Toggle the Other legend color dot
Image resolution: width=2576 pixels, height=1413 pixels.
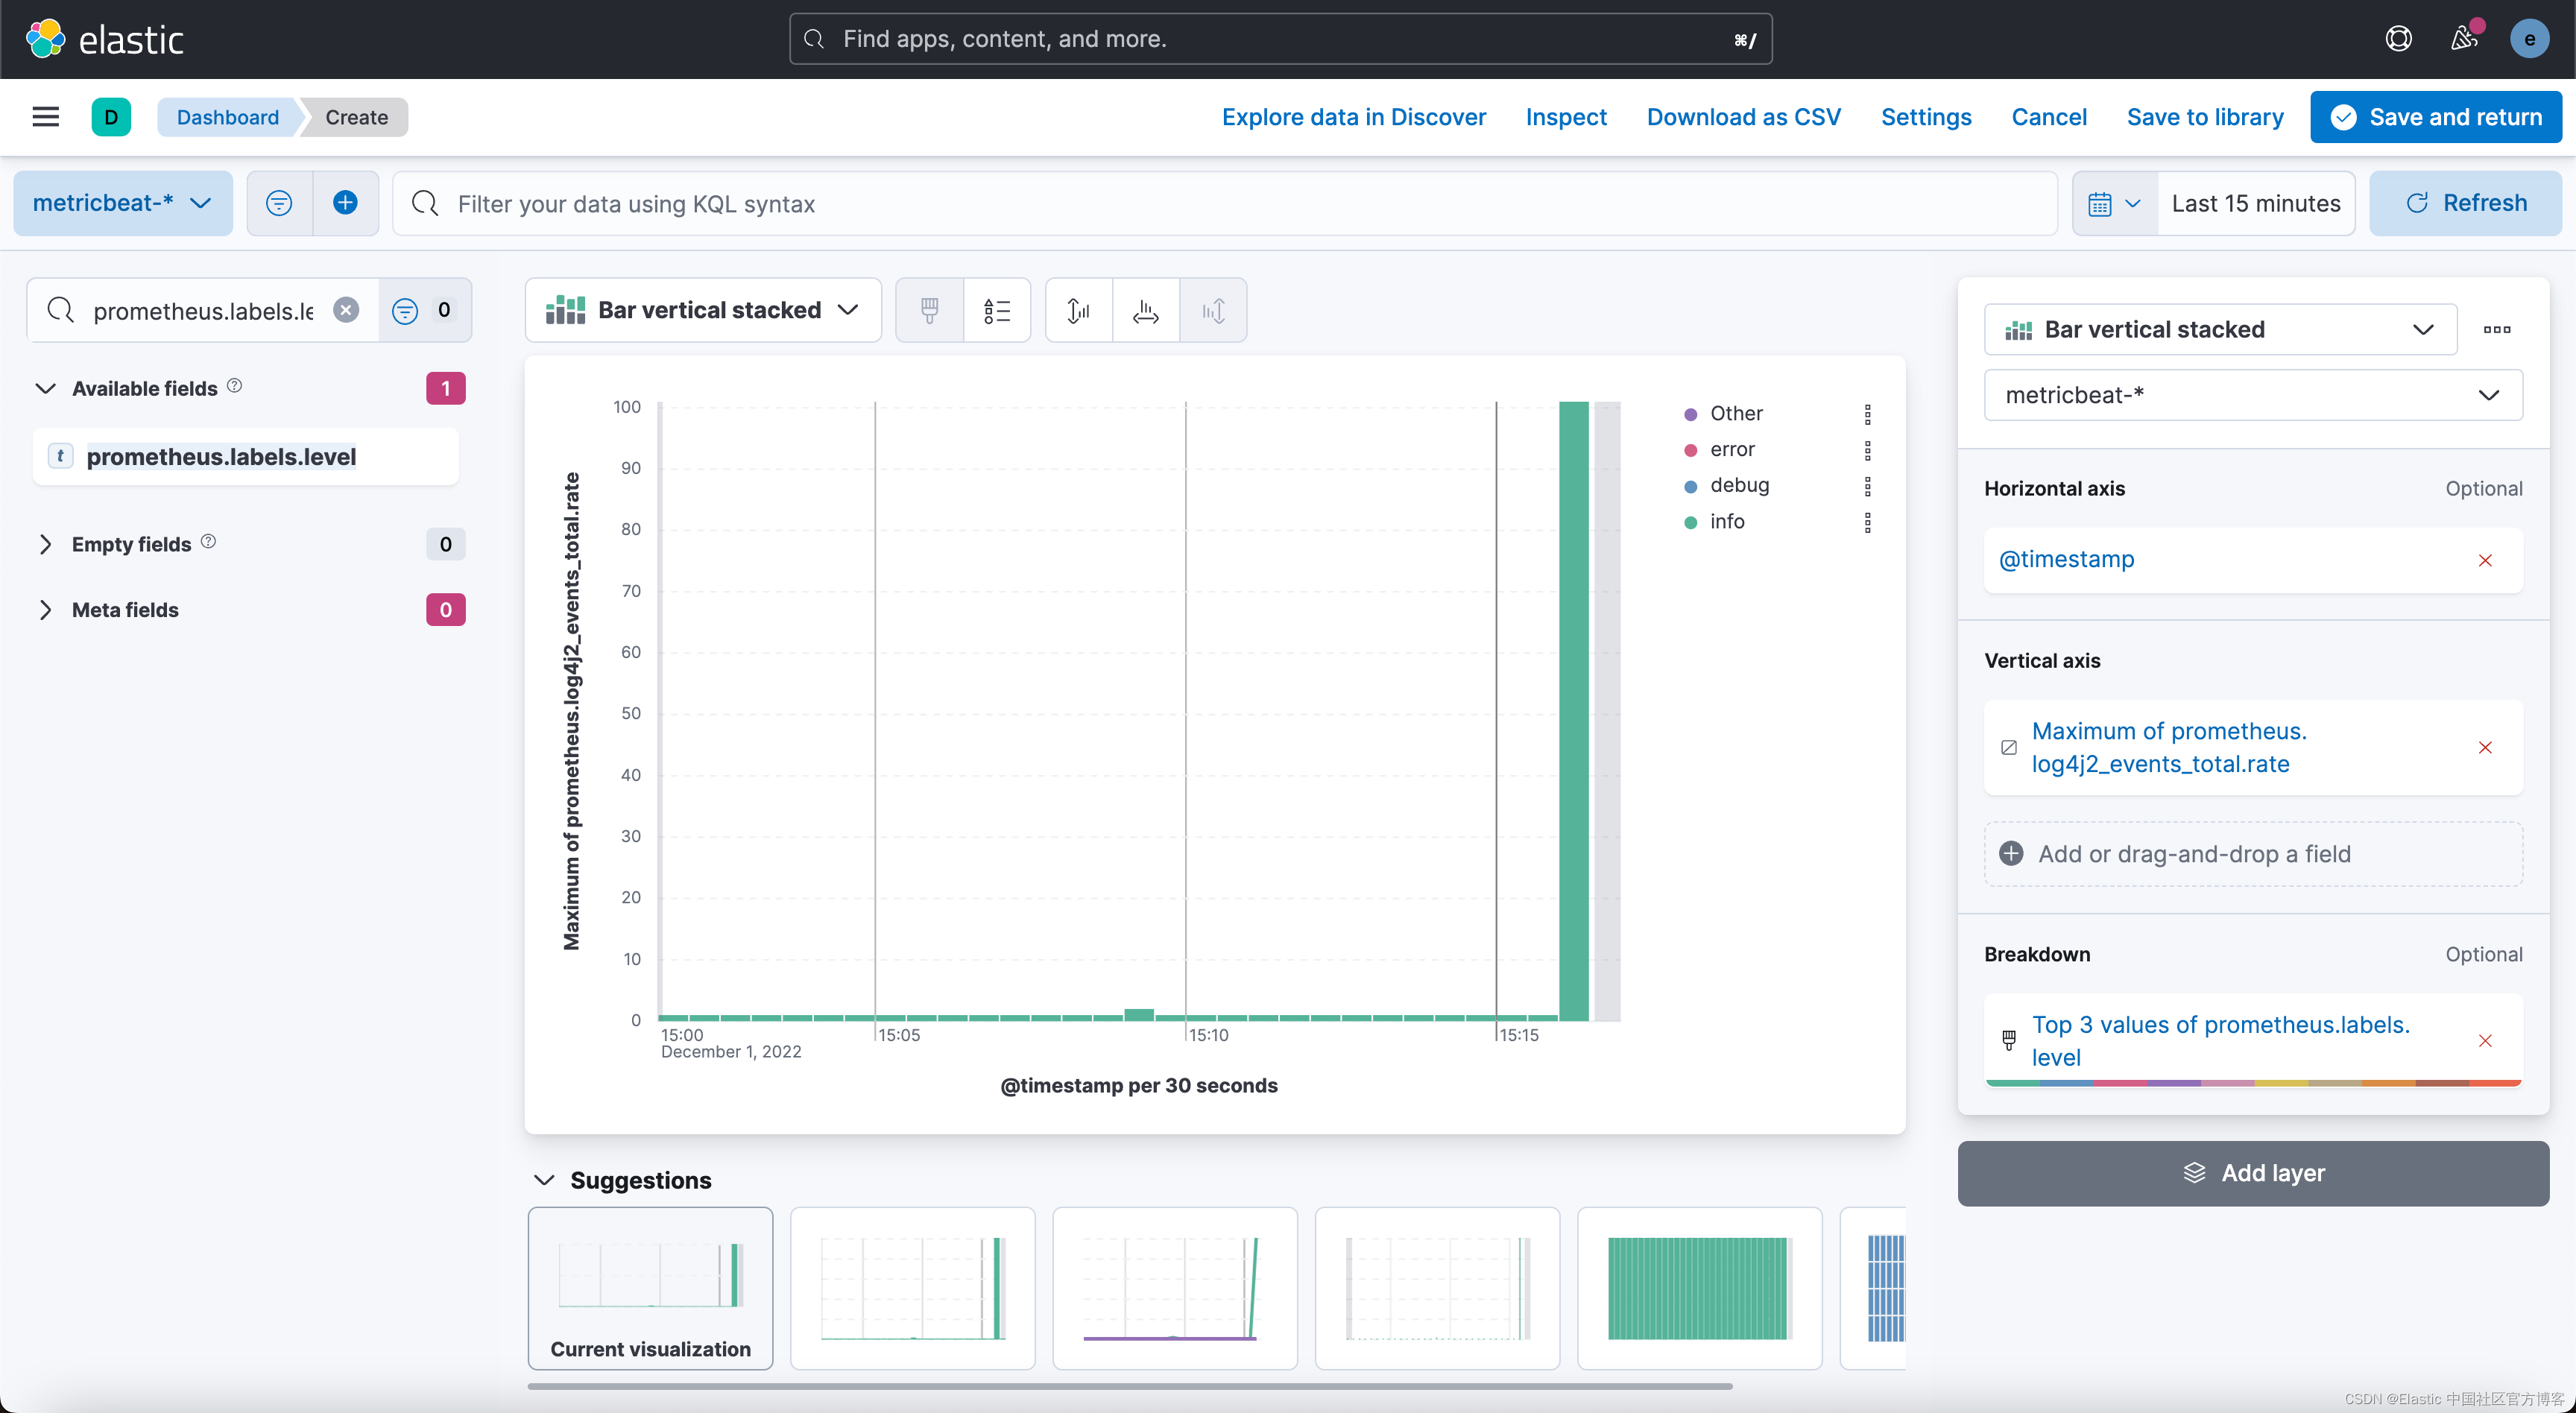point(1691,414)
